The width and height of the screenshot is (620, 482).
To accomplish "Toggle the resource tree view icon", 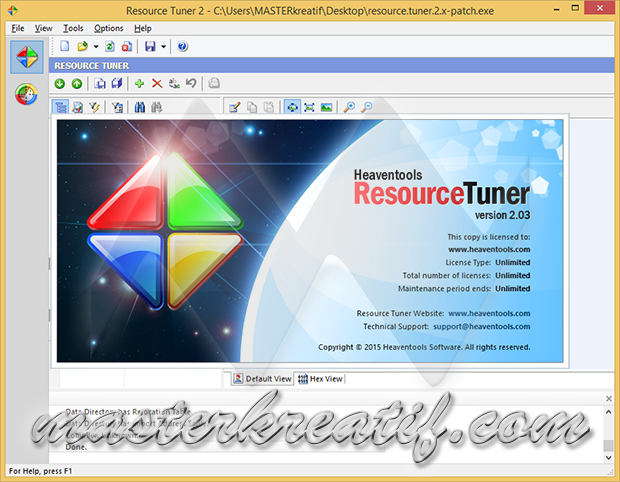I will pyautogui.click(x=60, y=107).
